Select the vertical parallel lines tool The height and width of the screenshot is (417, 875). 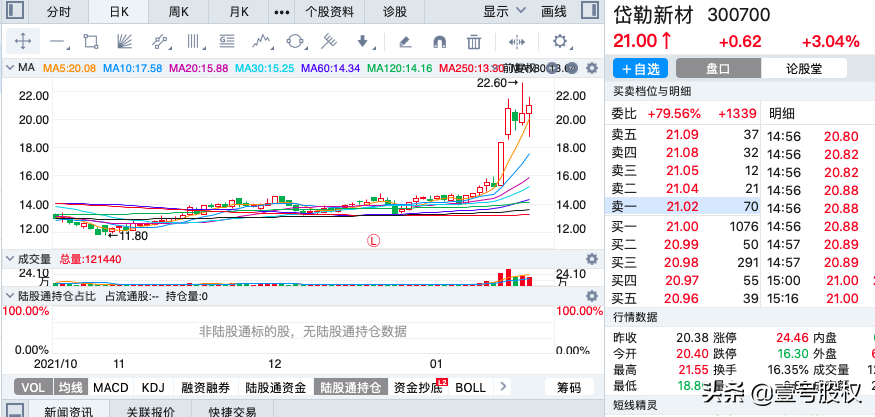pyautogui.click(x=194, y=42)
